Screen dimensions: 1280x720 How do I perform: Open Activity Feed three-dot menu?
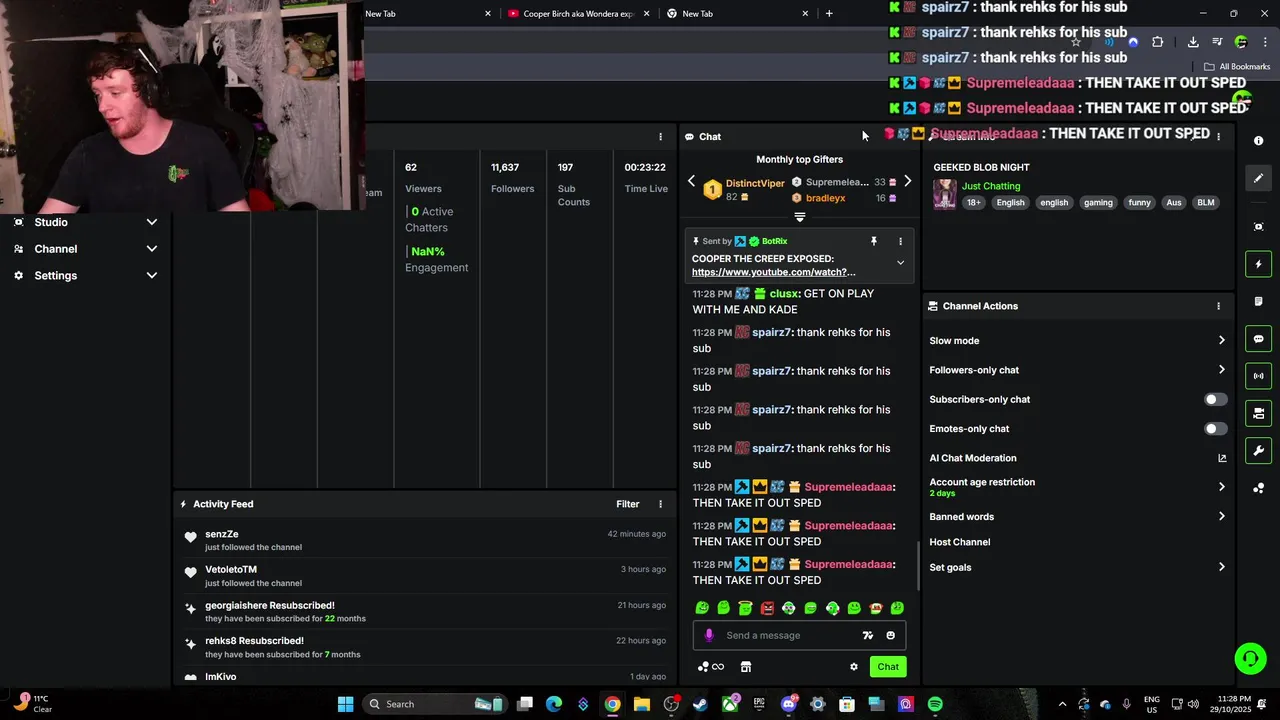pyautogui.click(x=660, y=504)
